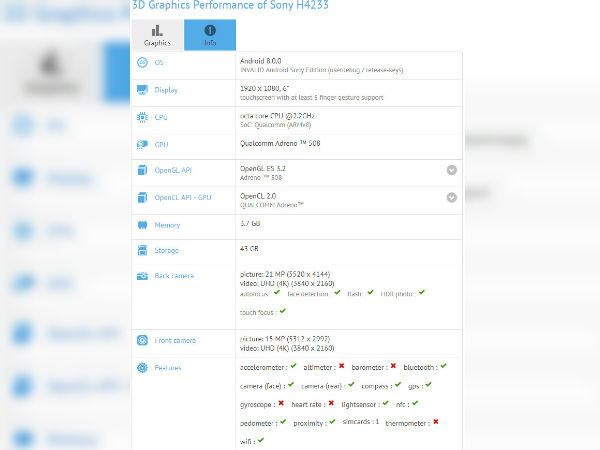Click the Display monitor icon
Viewport: 600px width, 450px height.
[x=142, y=90]
